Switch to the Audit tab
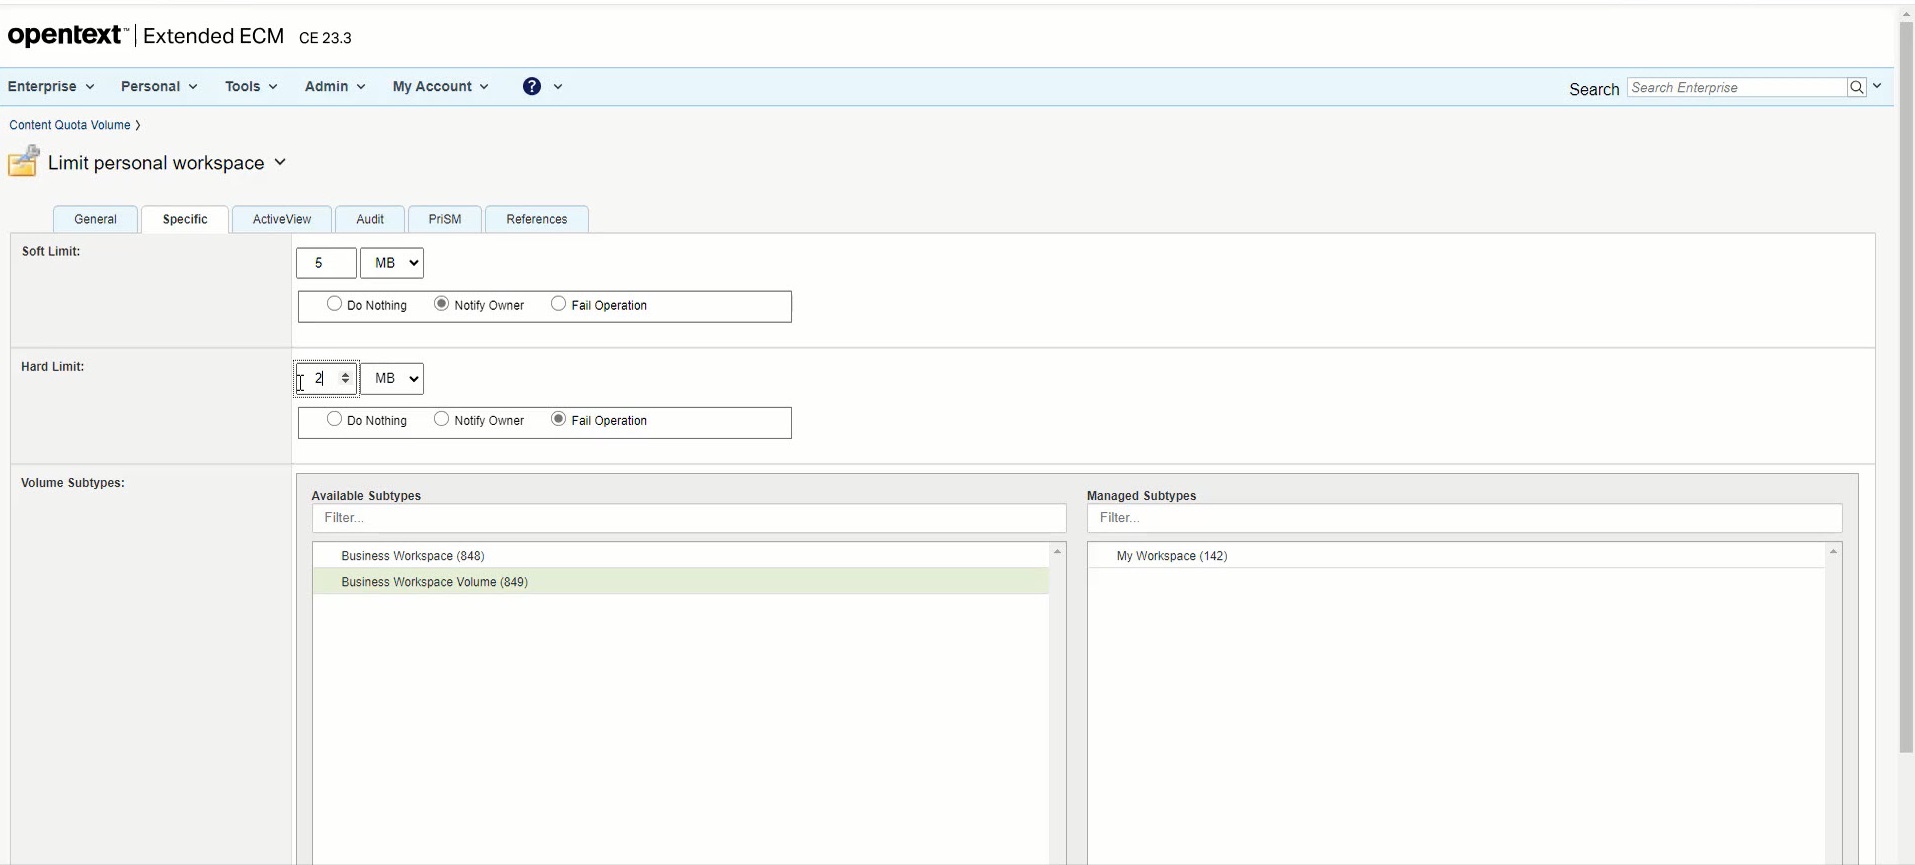 click(x=369, y=219)
